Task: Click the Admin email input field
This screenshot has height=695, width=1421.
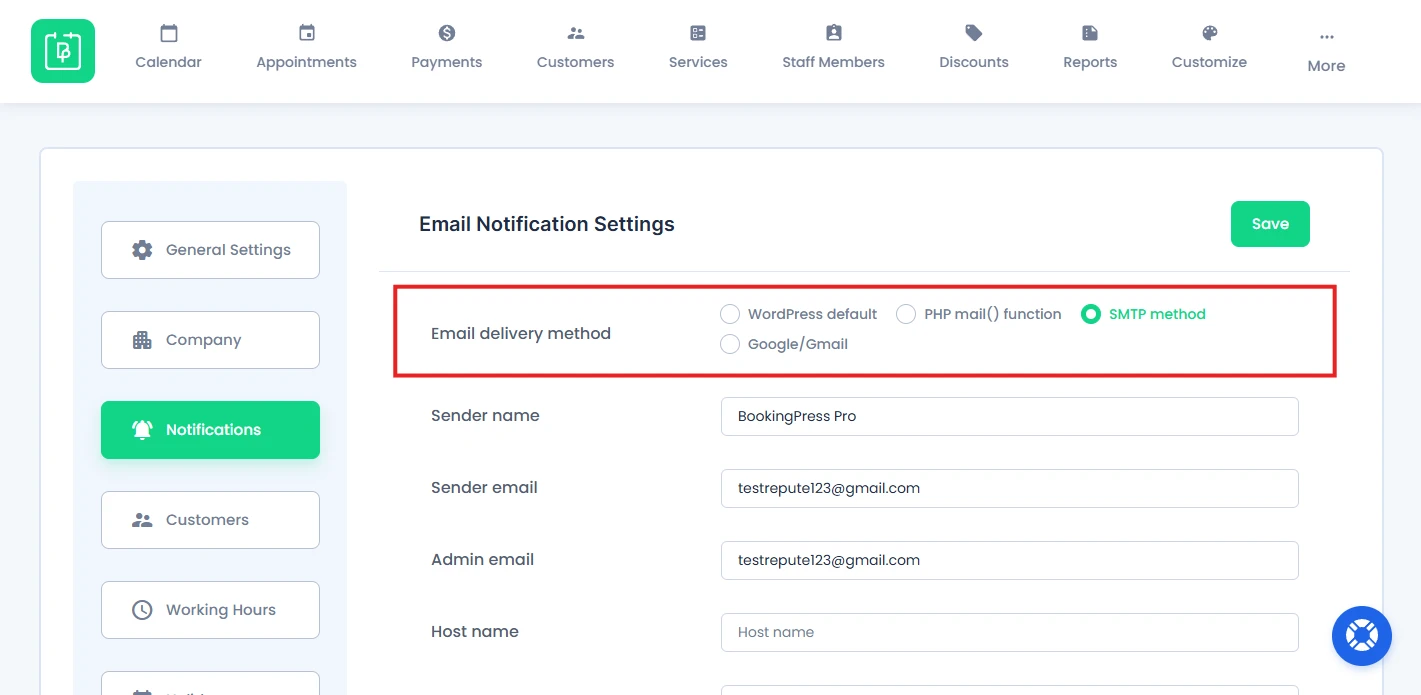Action: click(1010, 560)
